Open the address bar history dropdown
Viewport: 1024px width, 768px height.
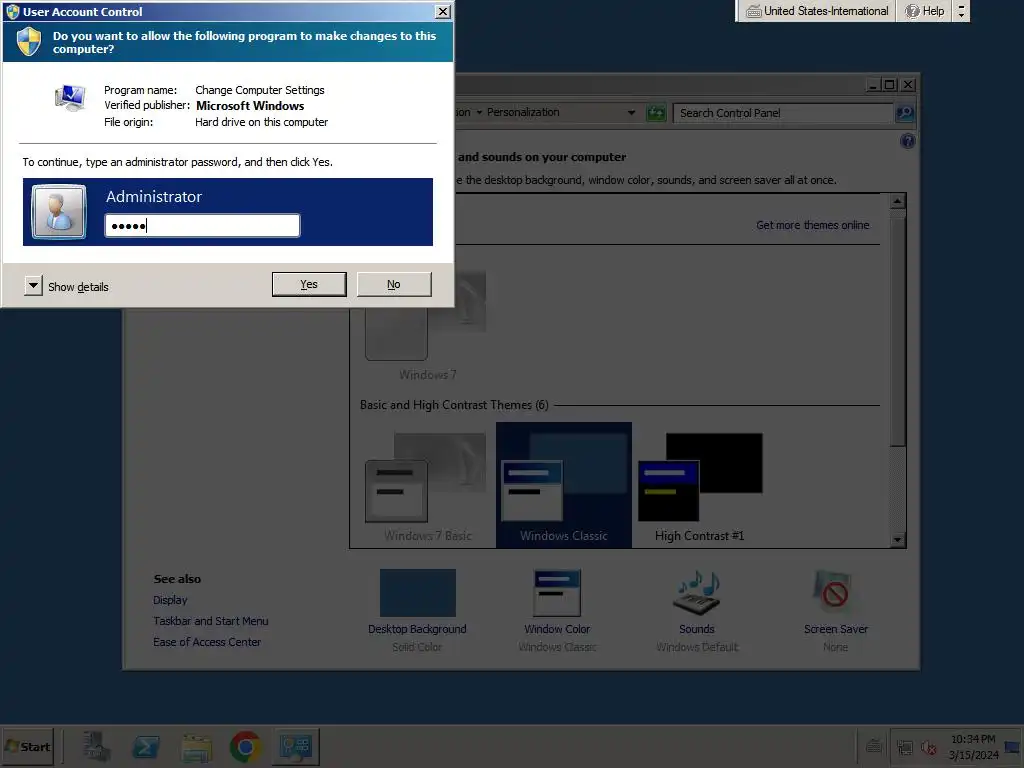click(x=631, y=112)
